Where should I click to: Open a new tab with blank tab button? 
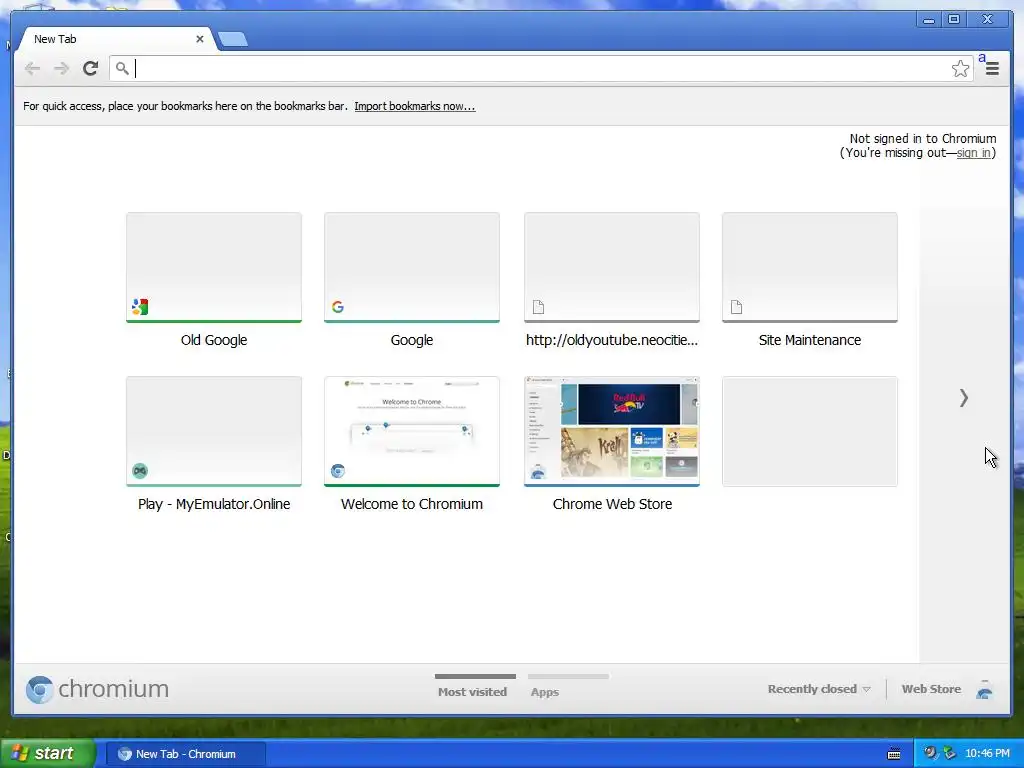232,39
